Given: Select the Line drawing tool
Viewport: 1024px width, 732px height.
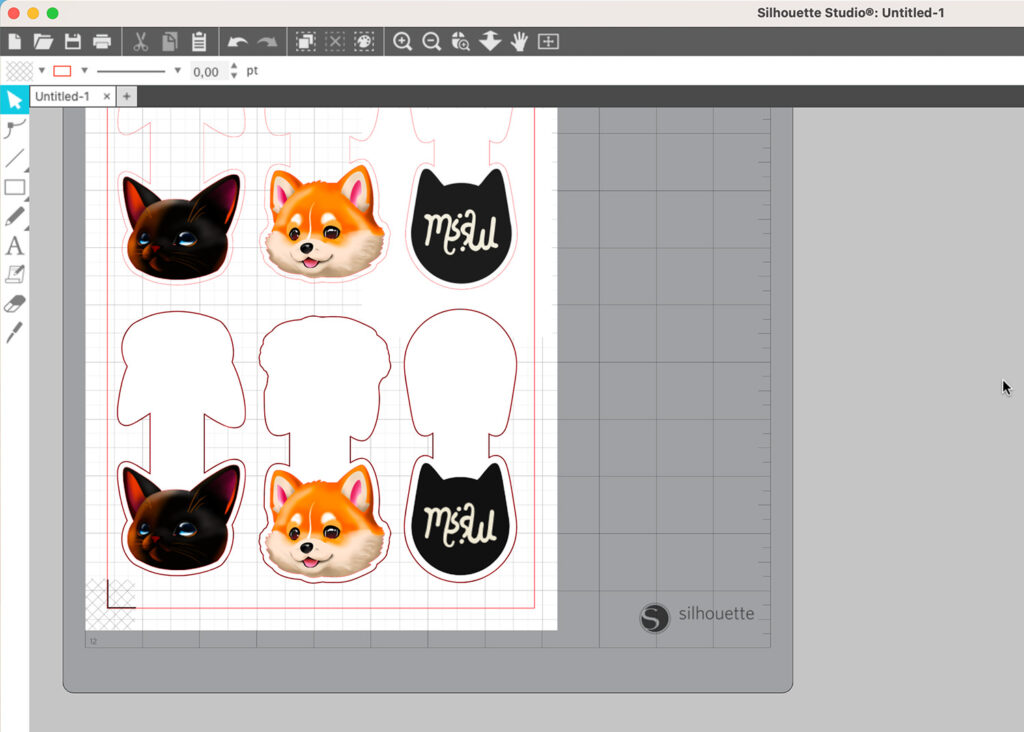Looking at the screenshot, I should [x=14, y=158].
